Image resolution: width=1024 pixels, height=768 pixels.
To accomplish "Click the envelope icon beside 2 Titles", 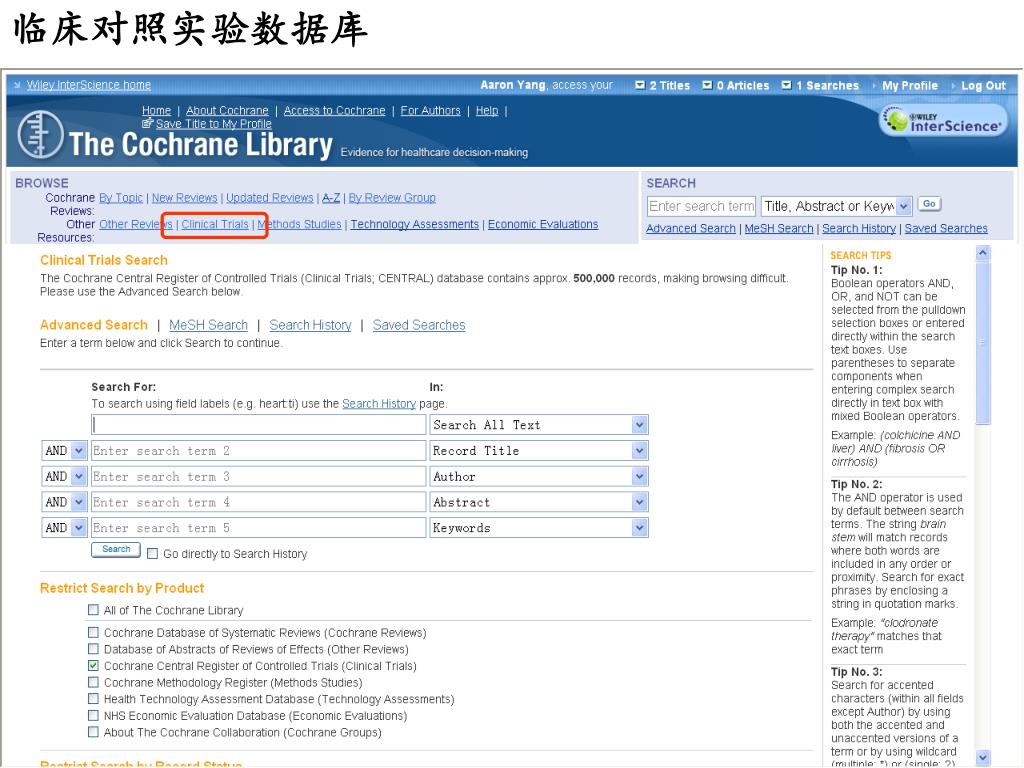I will 640,85.
